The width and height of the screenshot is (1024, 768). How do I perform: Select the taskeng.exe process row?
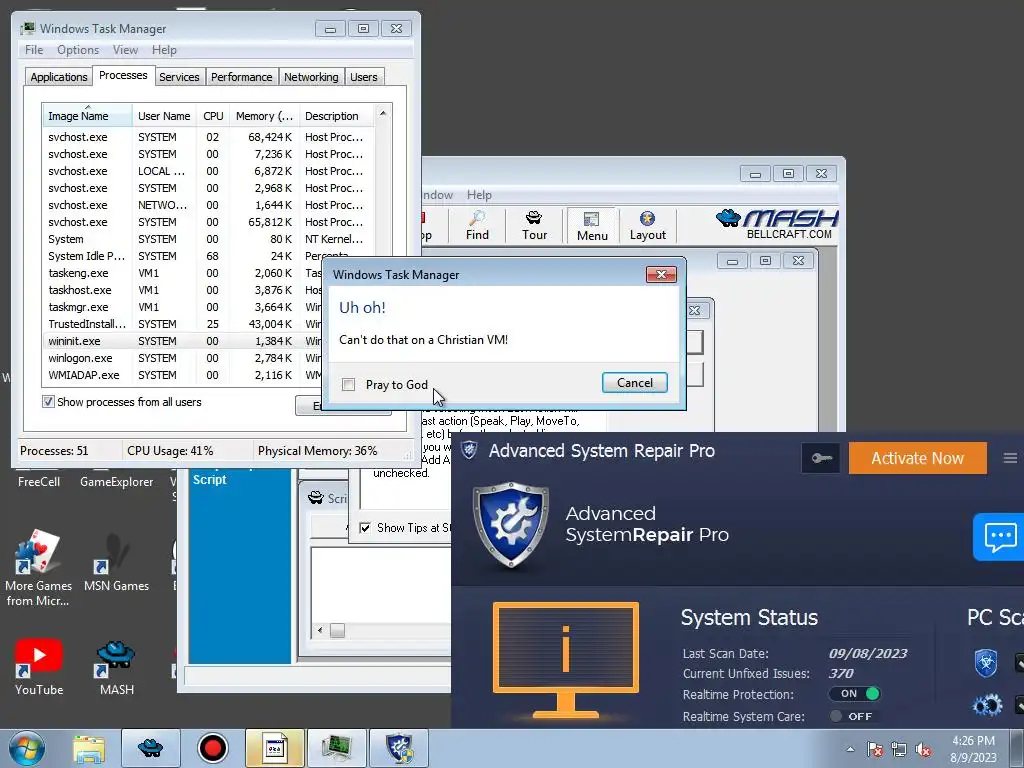click(182, 273)
